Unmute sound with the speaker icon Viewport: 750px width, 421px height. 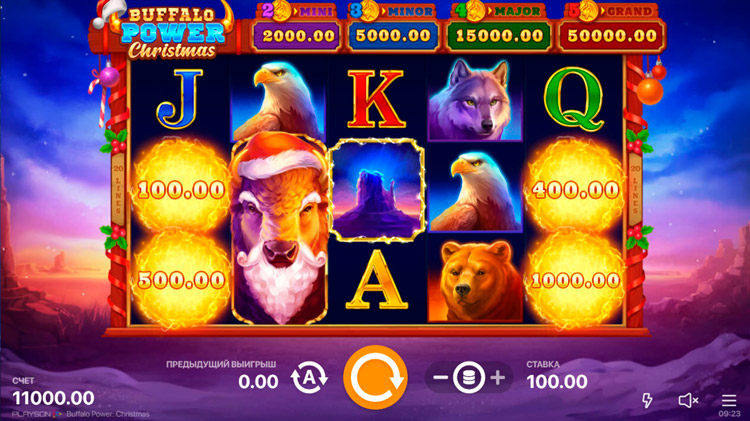coord(688,400)
